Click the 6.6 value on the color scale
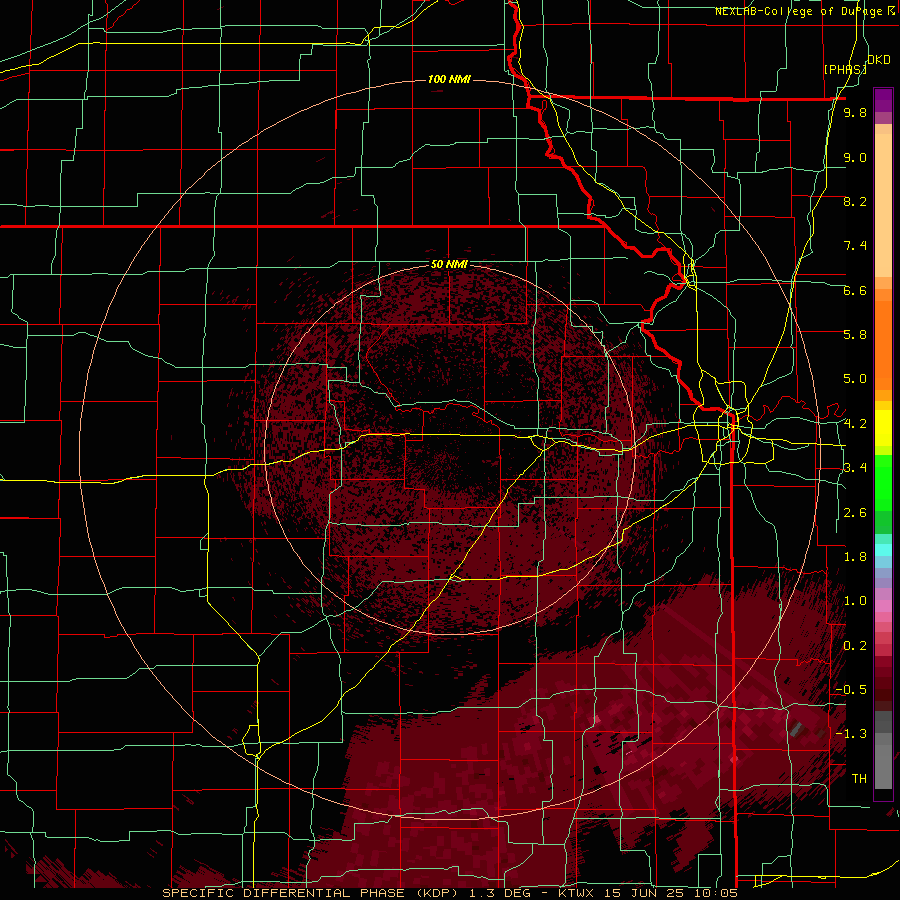Viewport: 900px width, 900px height. coord(855,290)
